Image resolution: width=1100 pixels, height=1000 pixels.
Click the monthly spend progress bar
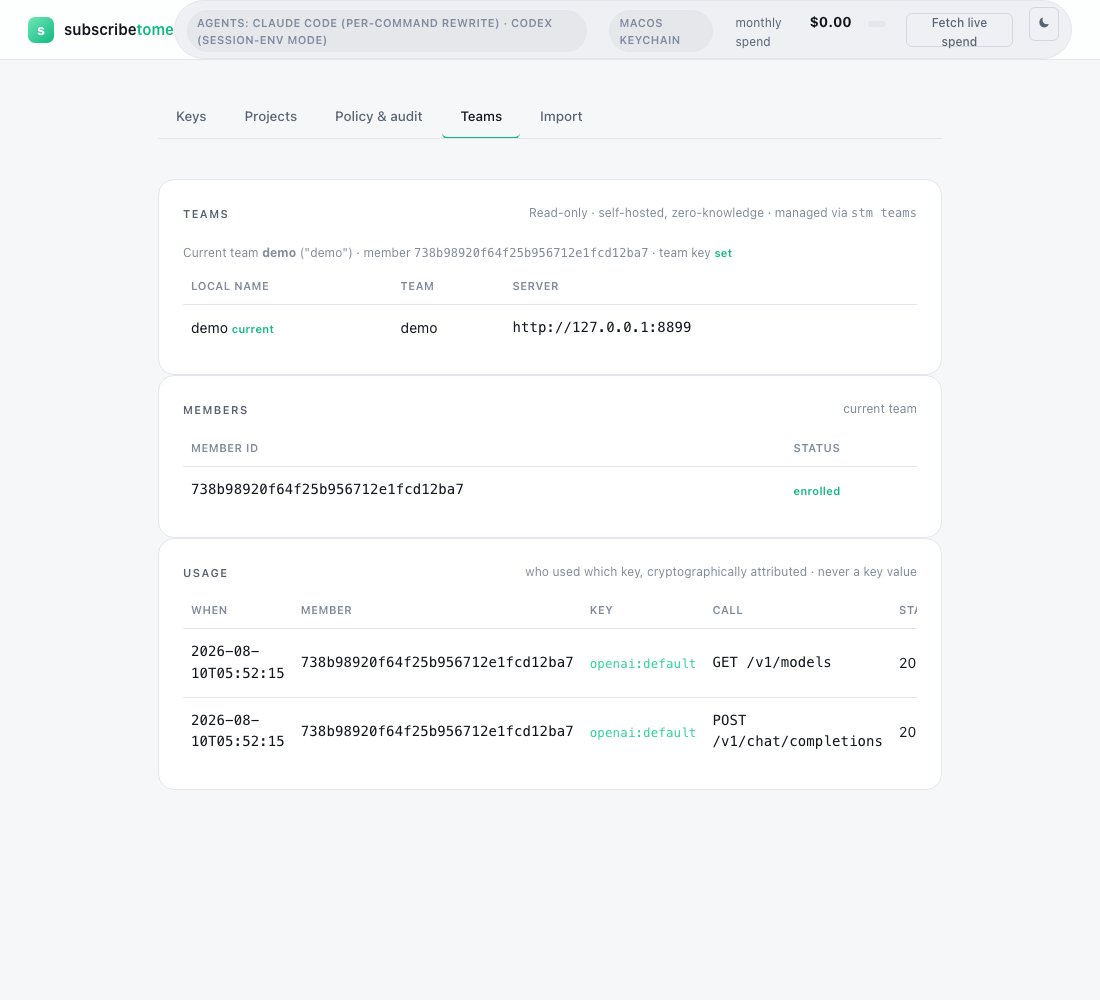coord(877,24)
